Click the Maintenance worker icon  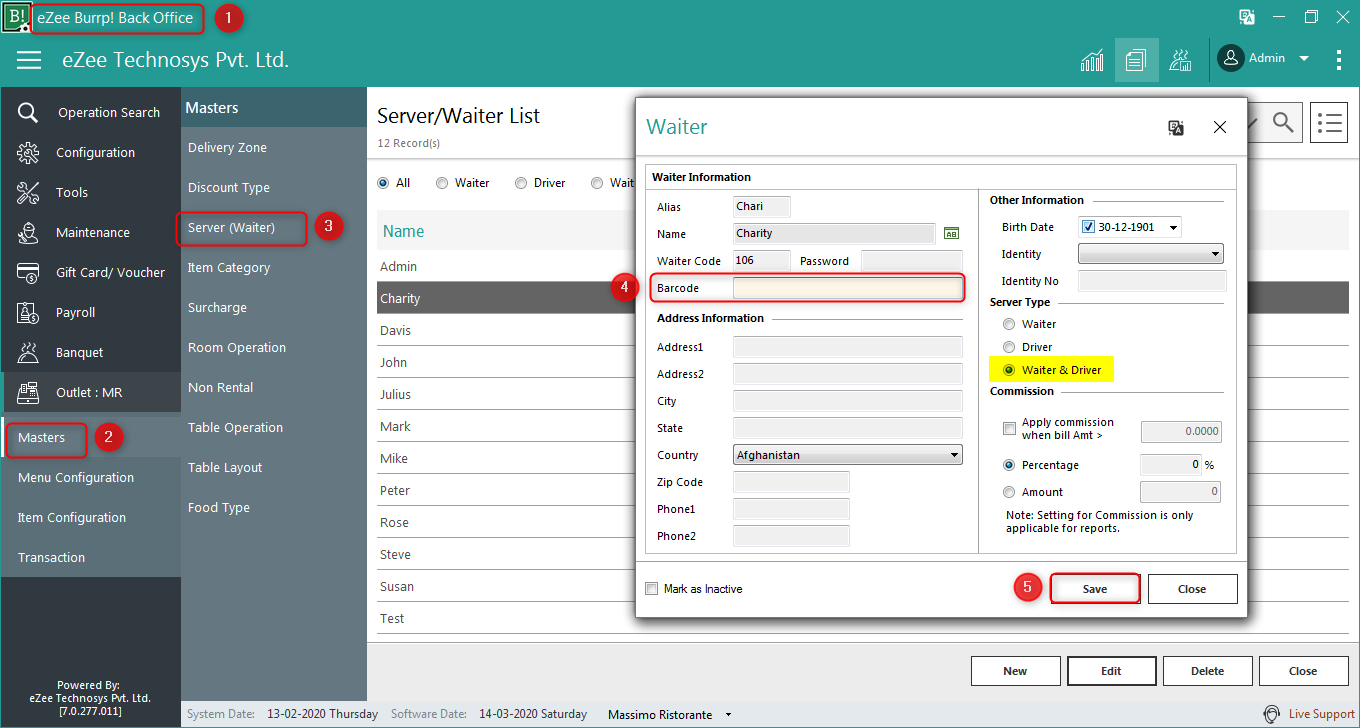click(x=28, y=232)
